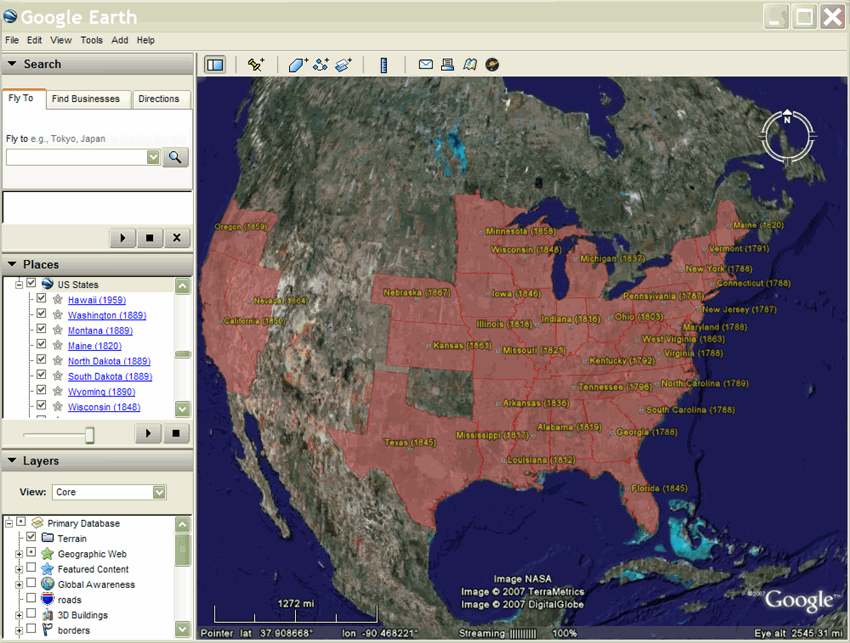Select the Add Polygon tool
850x643 pixels.
298,65
